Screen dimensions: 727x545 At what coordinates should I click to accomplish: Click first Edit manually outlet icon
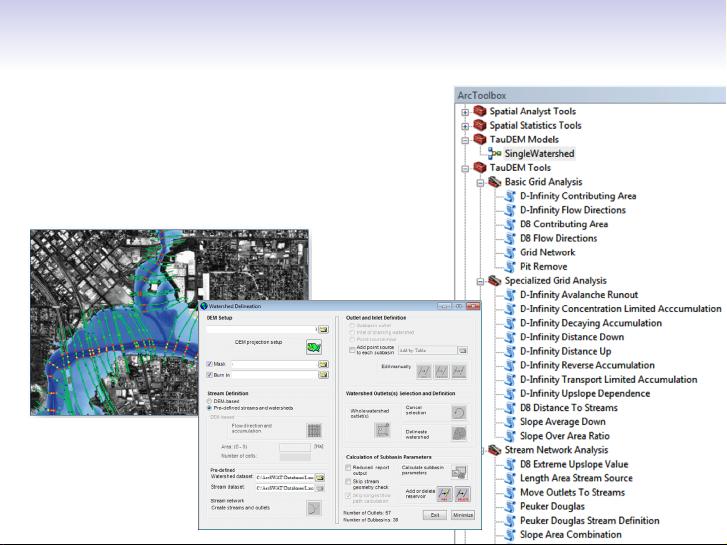tap(424, 371)
